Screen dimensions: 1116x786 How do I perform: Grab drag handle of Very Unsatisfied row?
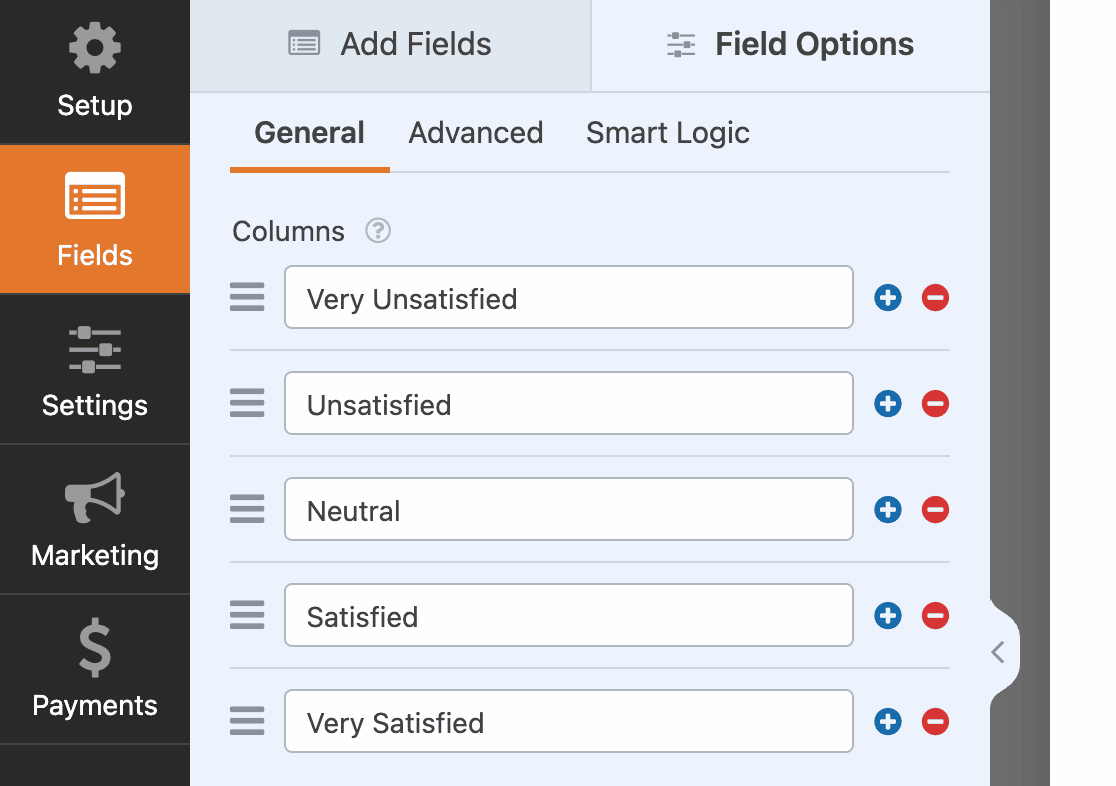(247, 297)
